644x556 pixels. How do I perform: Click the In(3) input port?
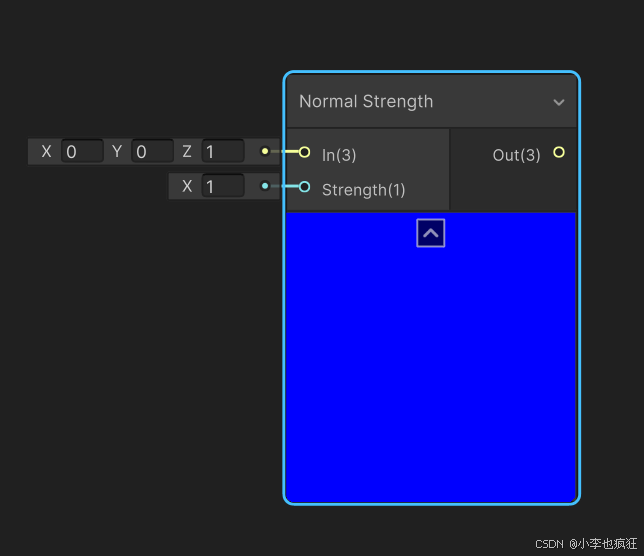[x=304, y=152]
